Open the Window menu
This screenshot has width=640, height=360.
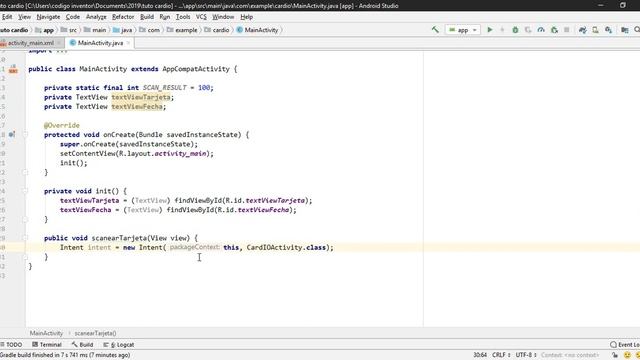coord(223,17)
